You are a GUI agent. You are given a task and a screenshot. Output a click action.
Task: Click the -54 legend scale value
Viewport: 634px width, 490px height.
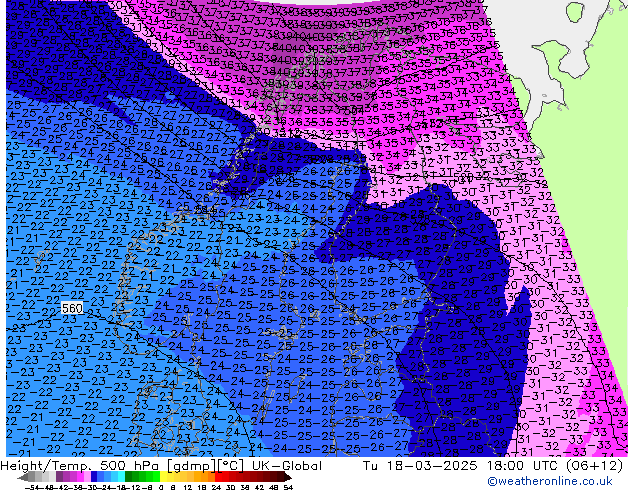(32, 487)
